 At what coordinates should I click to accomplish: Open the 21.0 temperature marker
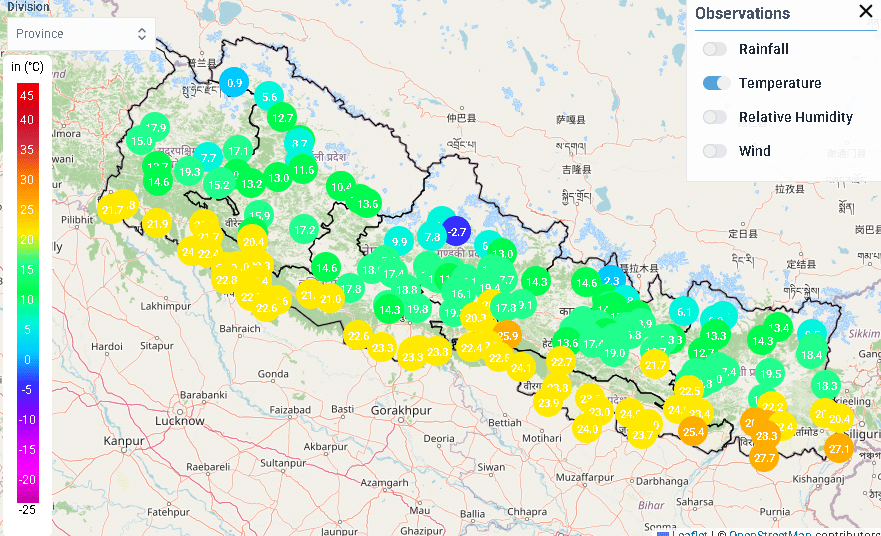330,299
